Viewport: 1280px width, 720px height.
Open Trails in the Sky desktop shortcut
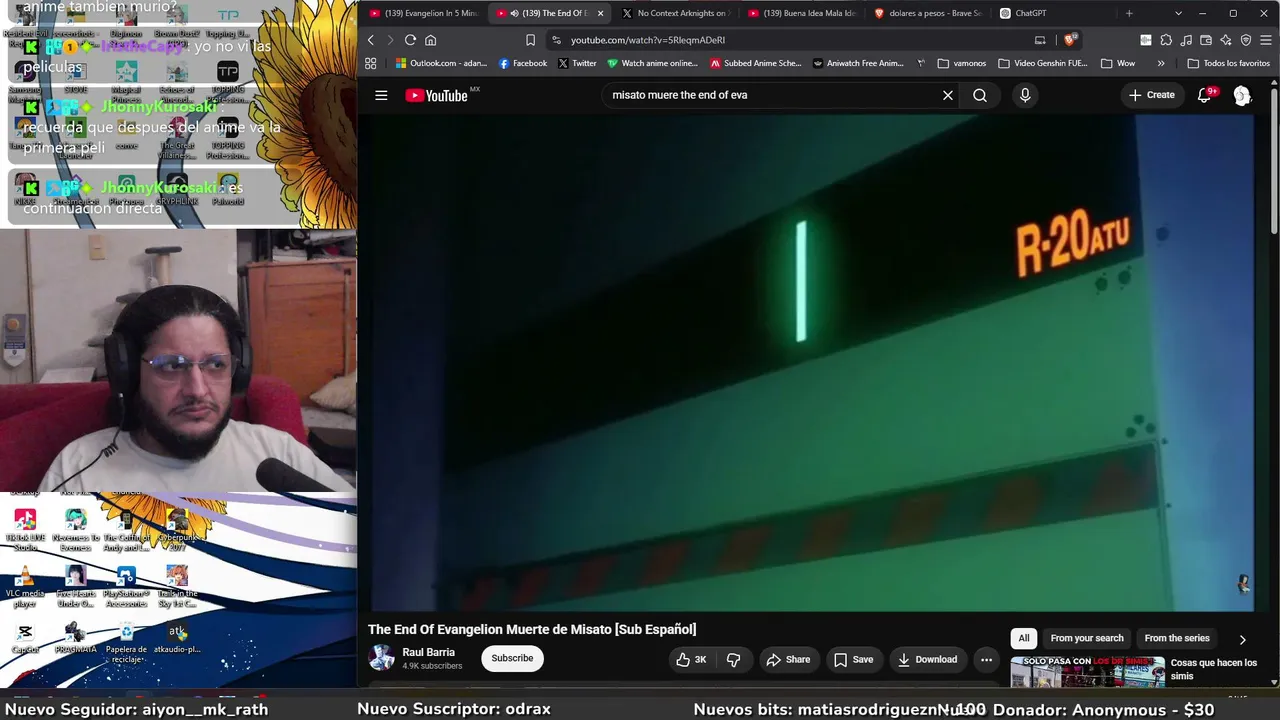pos(177,586)
